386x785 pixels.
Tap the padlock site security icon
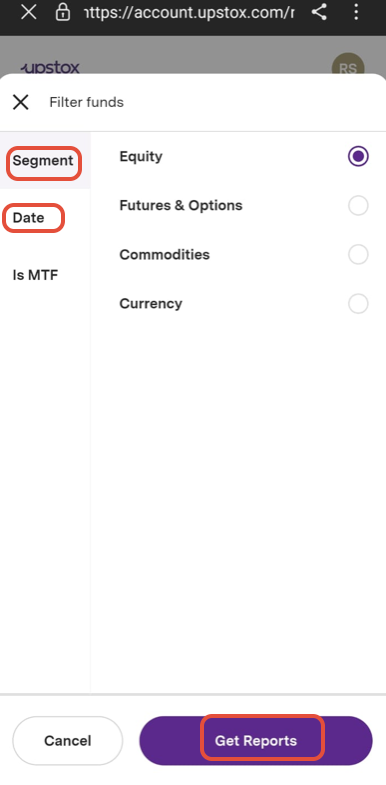point(63,12)
